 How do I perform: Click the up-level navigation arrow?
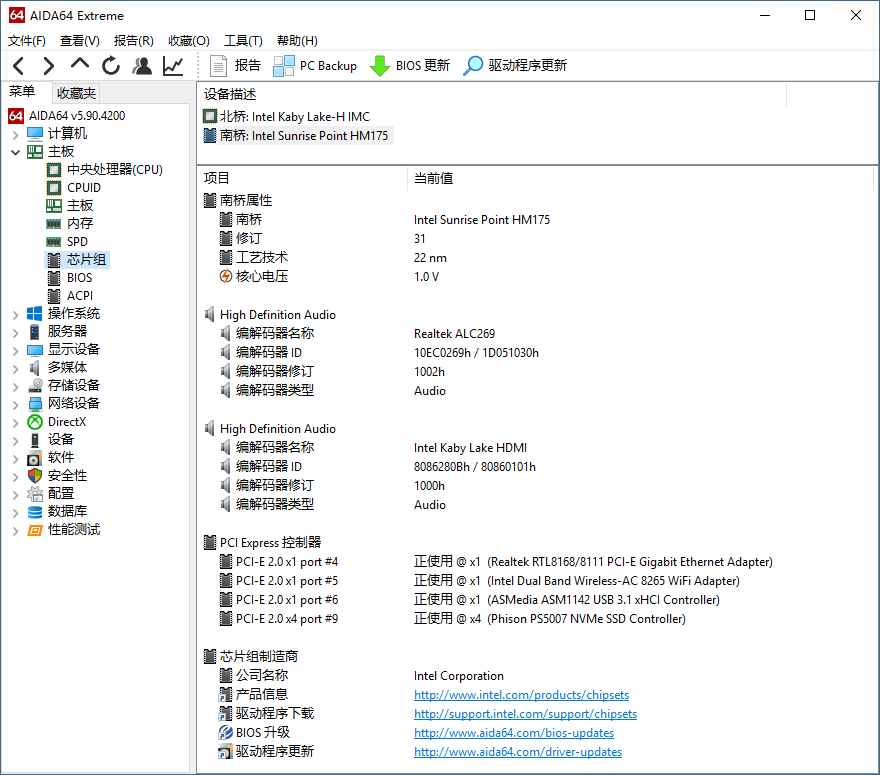(79, 66)
